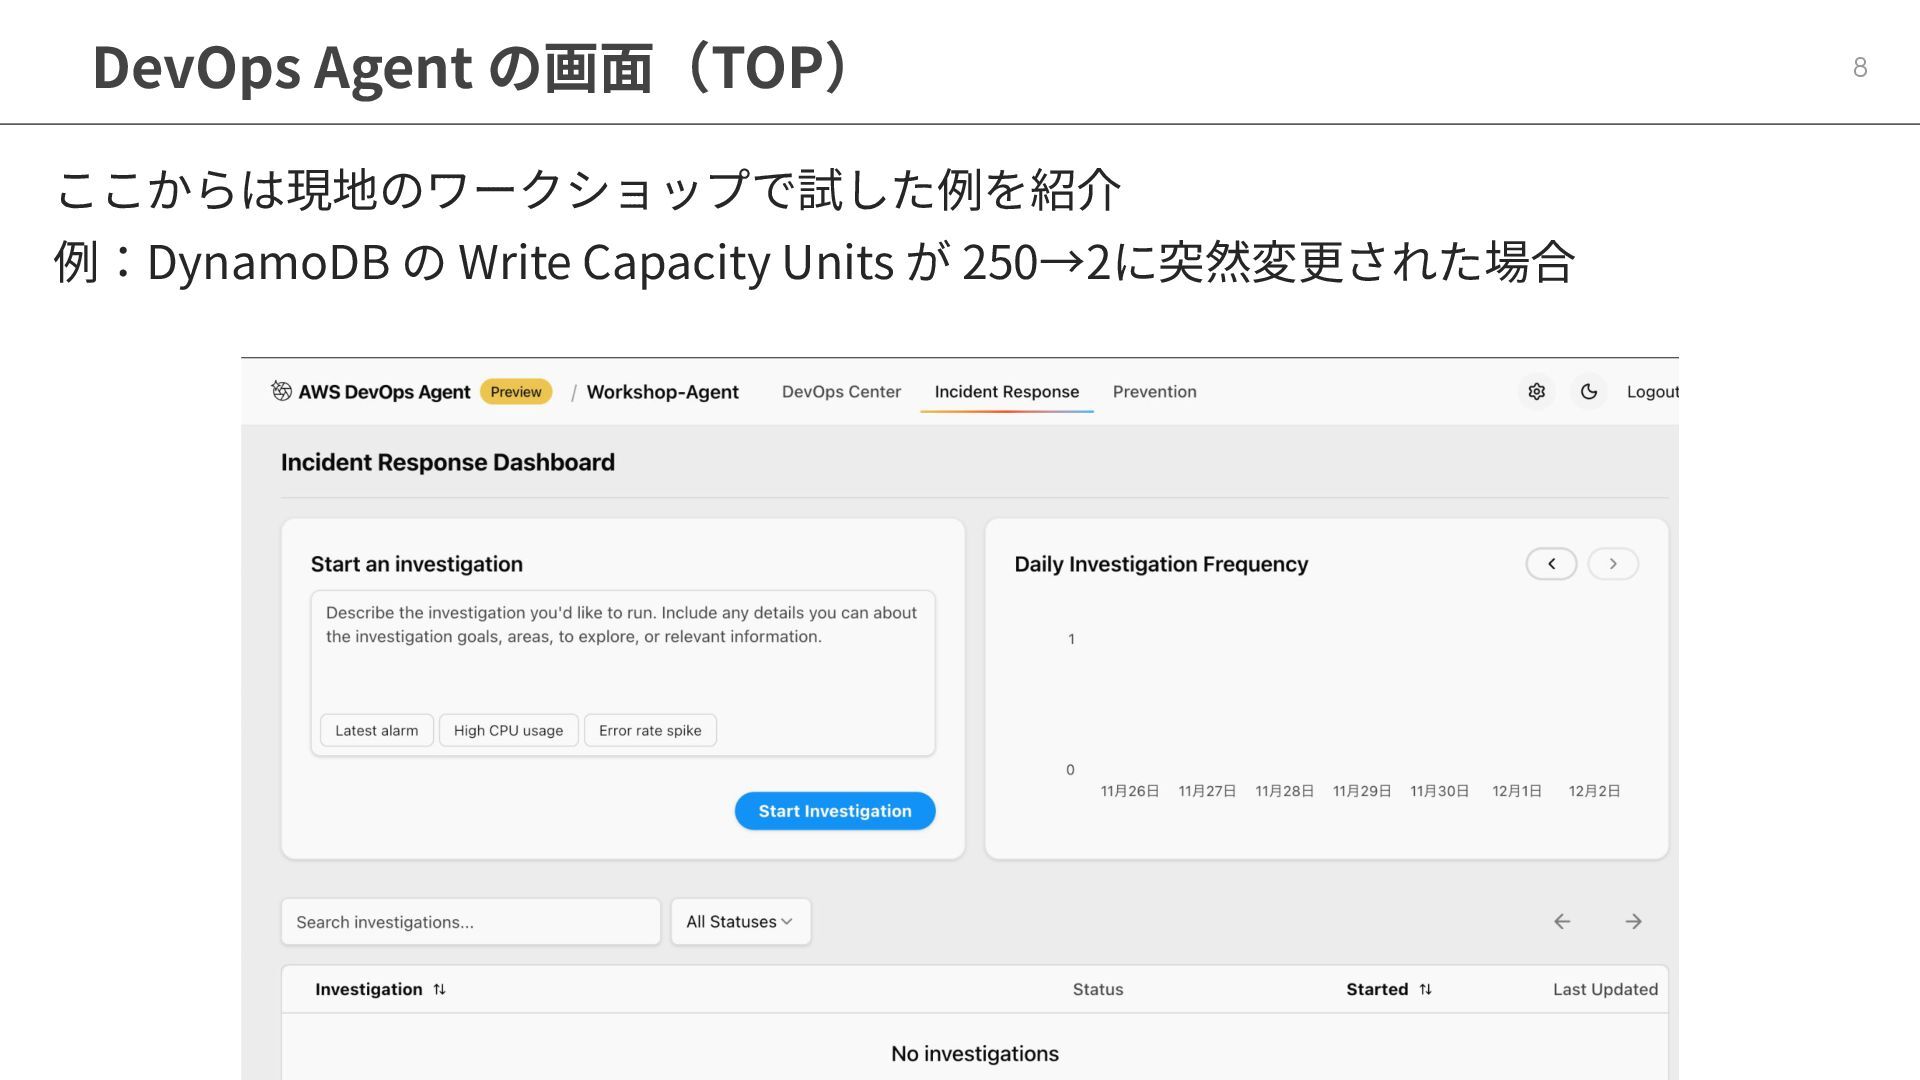Select the Error rate spike chip
Image resolution: width=1920 pixels, height=1080 pixels.
650,731
